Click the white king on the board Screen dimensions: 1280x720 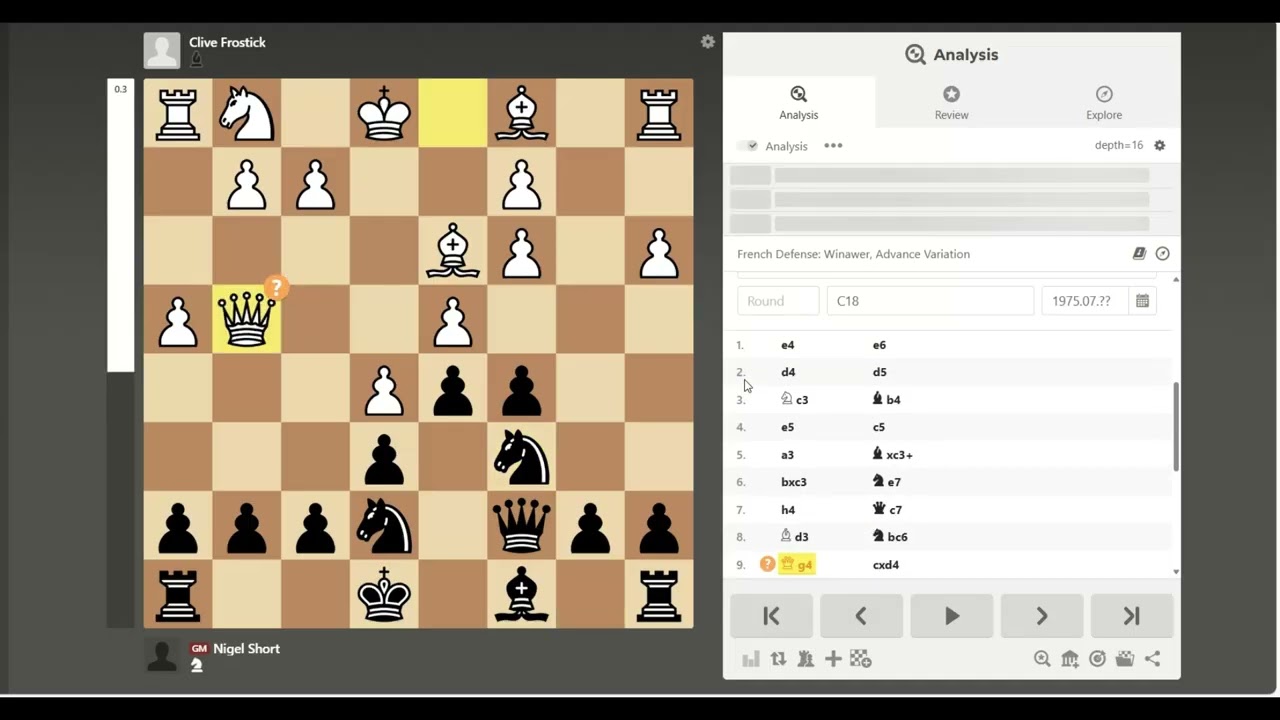tap(384, 113)
